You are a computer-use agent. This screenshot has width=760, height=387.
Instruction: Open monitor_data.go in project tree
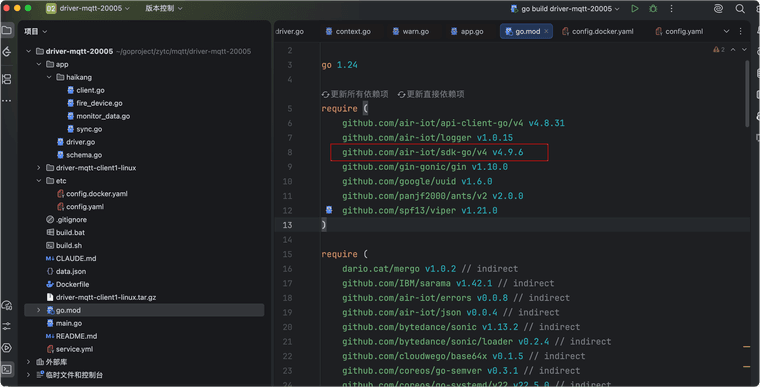tap(98, 116)
